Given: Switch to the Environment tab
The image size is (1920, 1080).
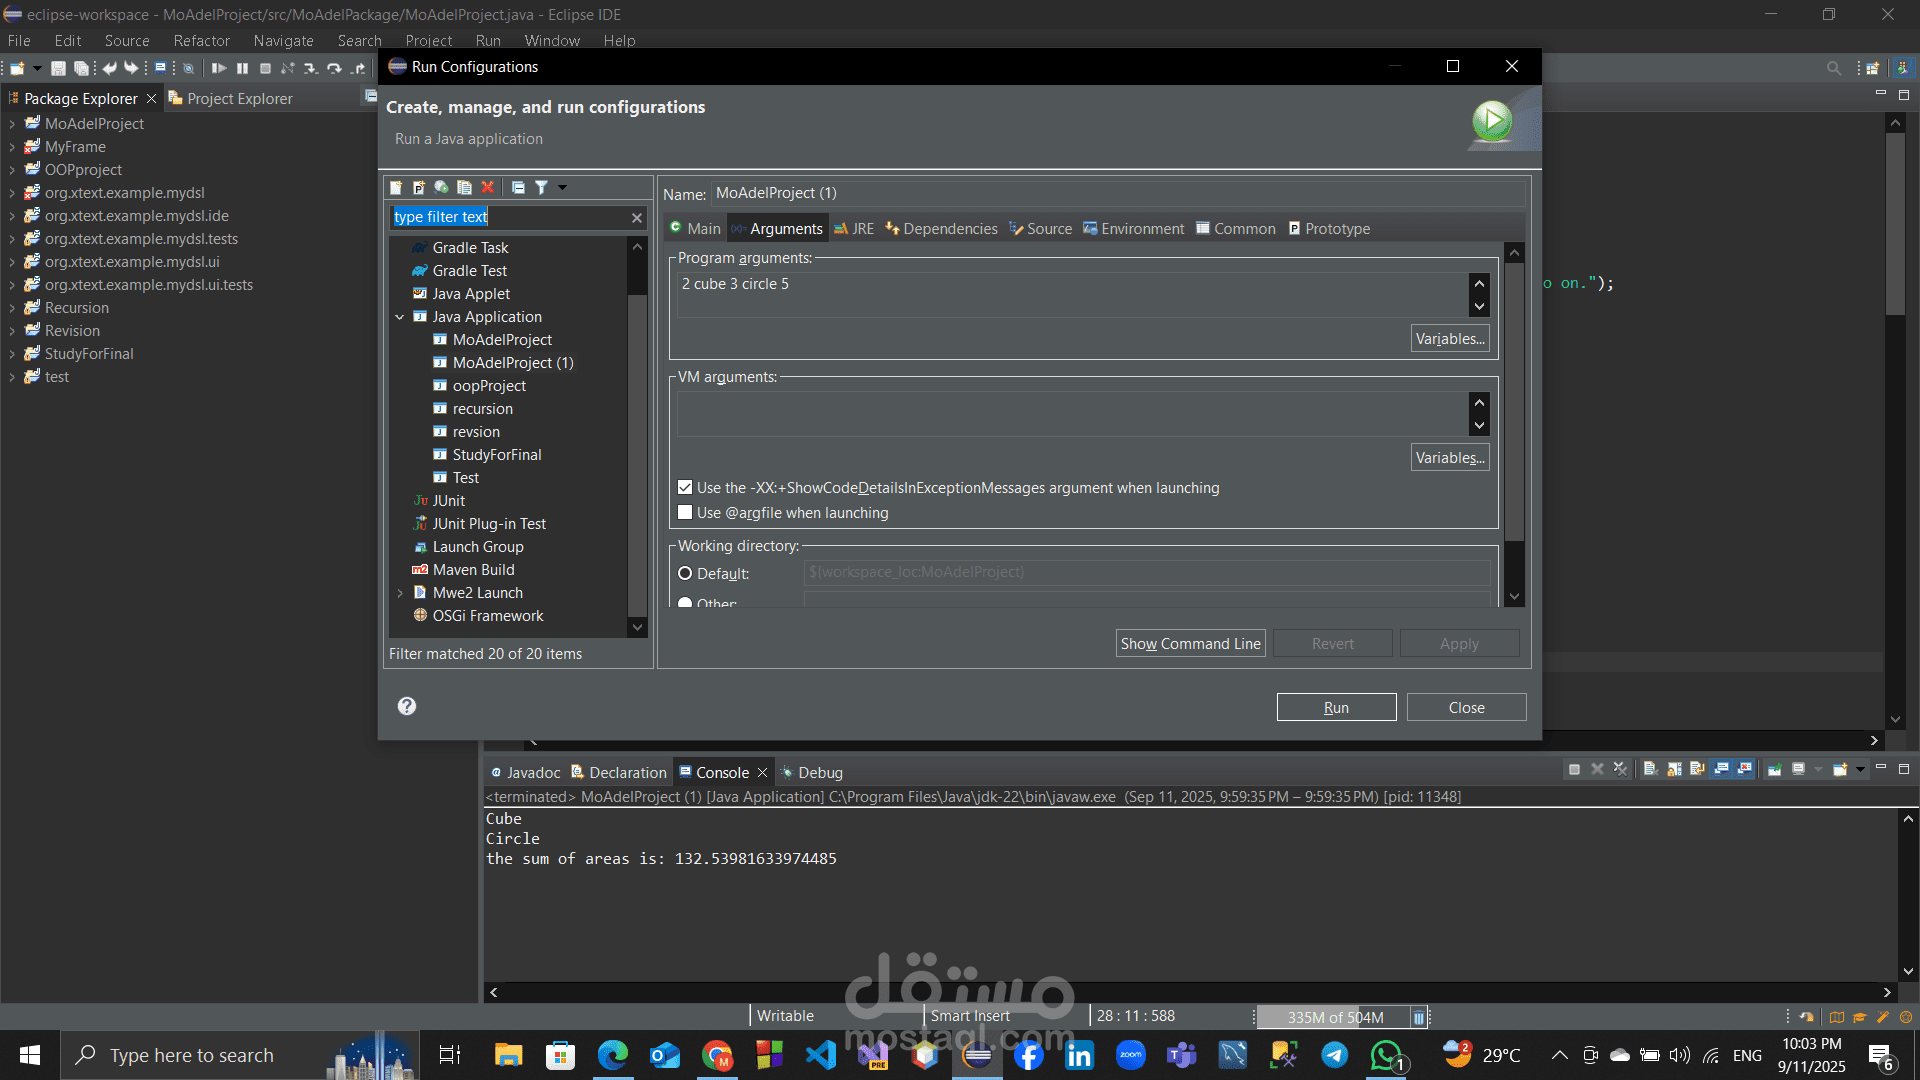Looking at the screenshot, I should tap(1133, 229).
